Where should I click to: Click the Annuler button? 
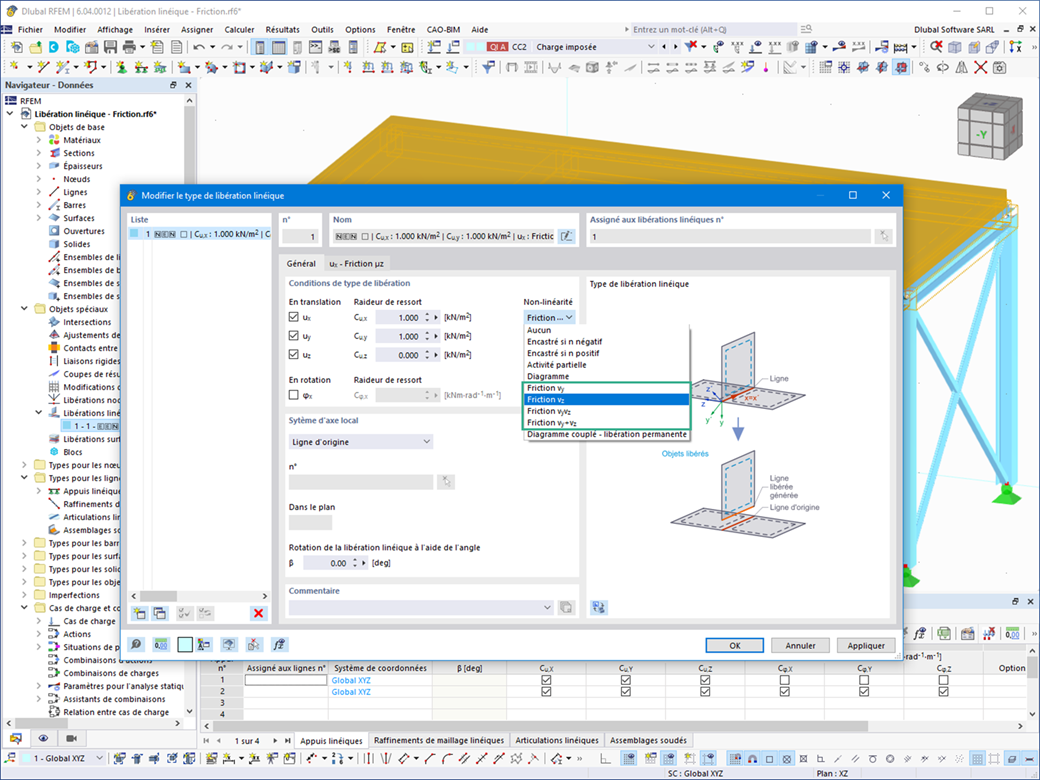(x=801, y=645)
